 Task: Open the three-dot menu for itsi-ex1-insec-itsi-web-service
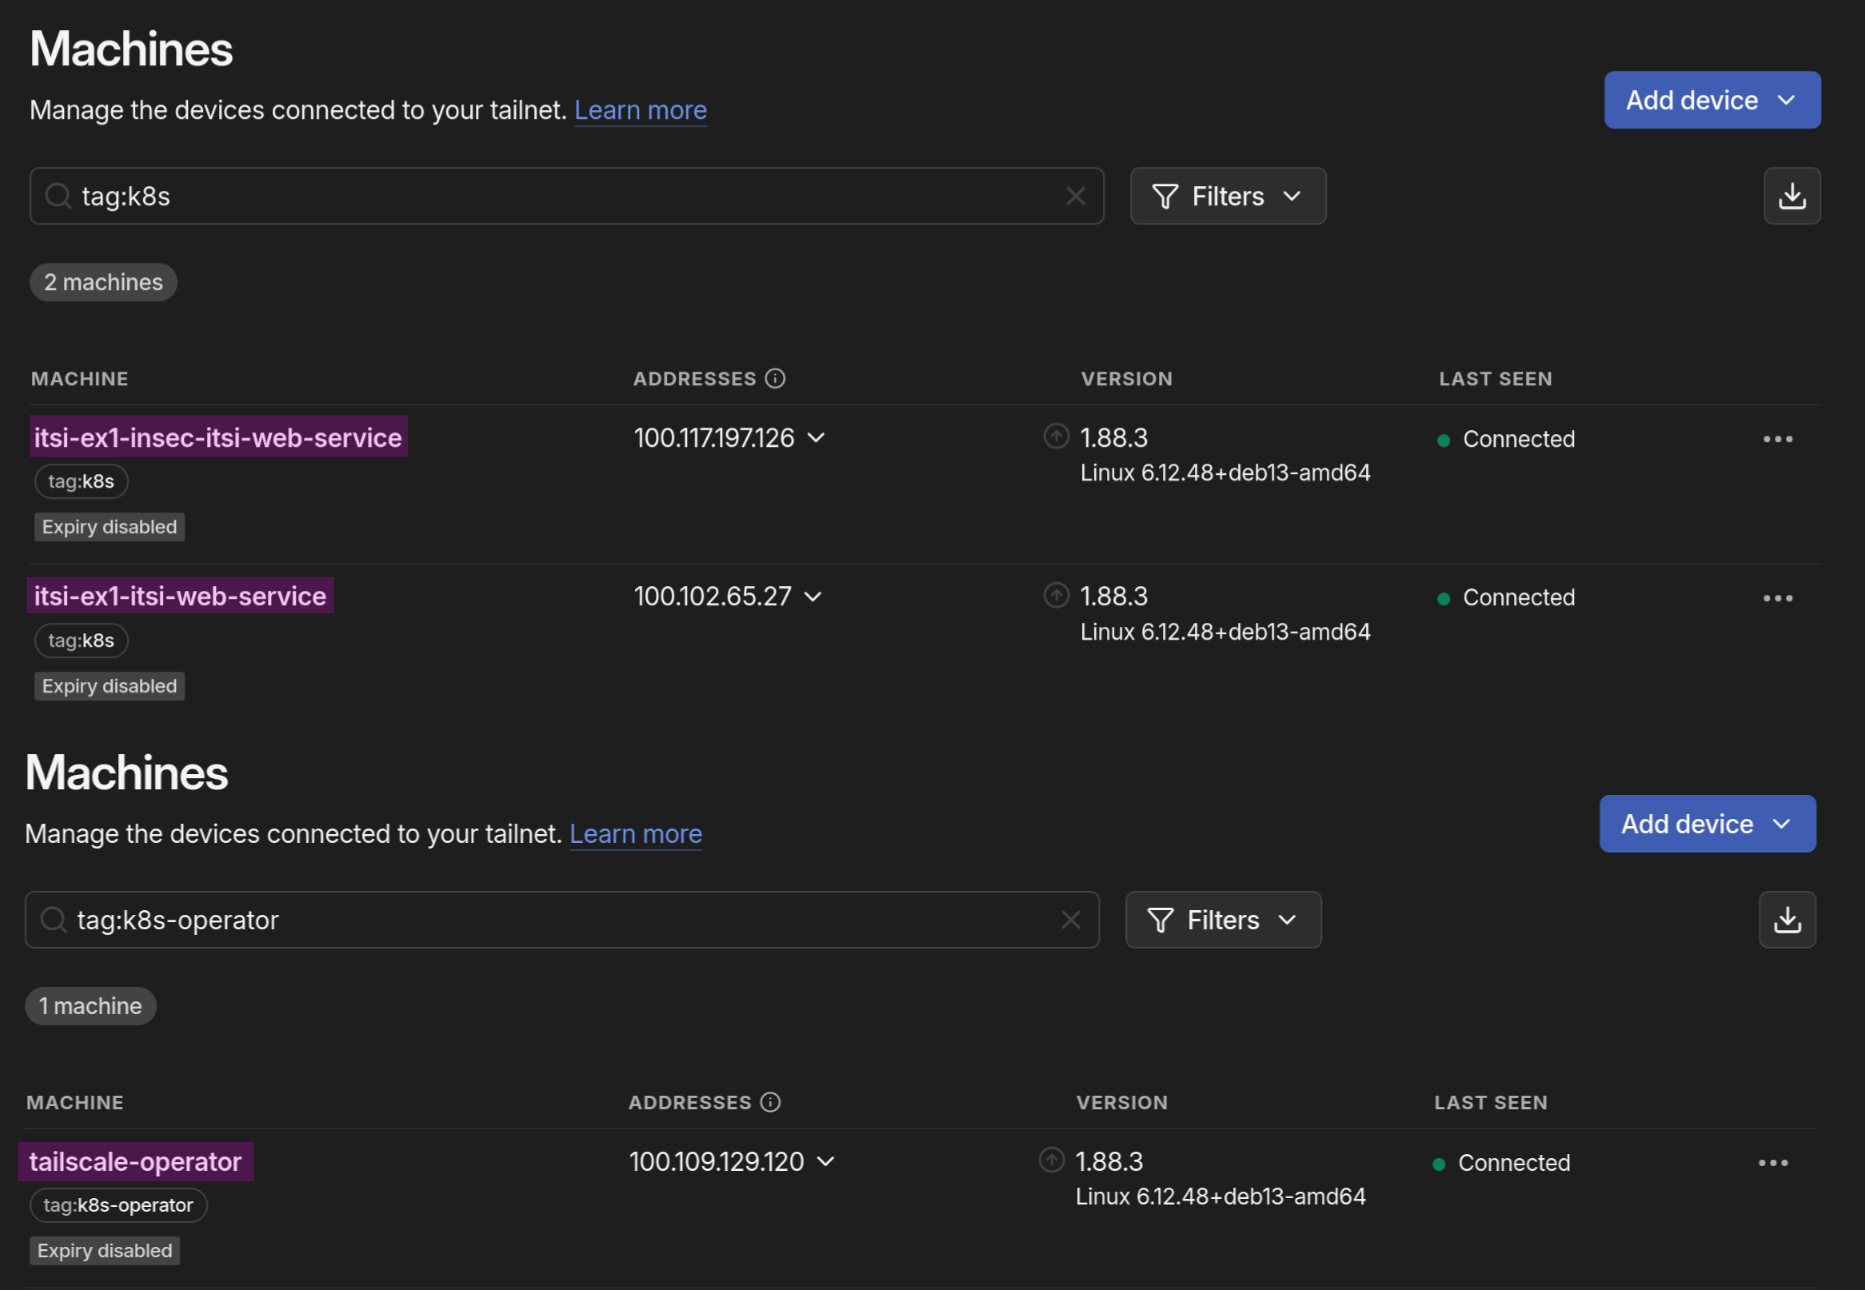click(1777, 439)
